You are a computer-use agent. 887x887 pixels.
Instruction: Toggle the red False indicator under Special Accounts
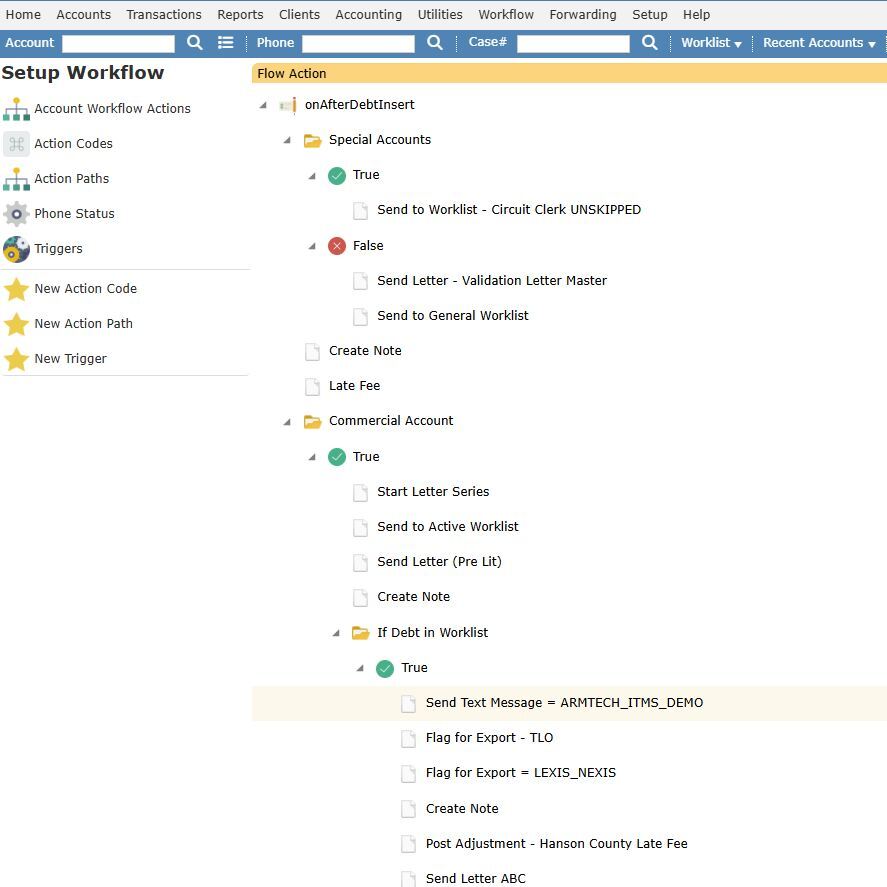pos(337,245)
